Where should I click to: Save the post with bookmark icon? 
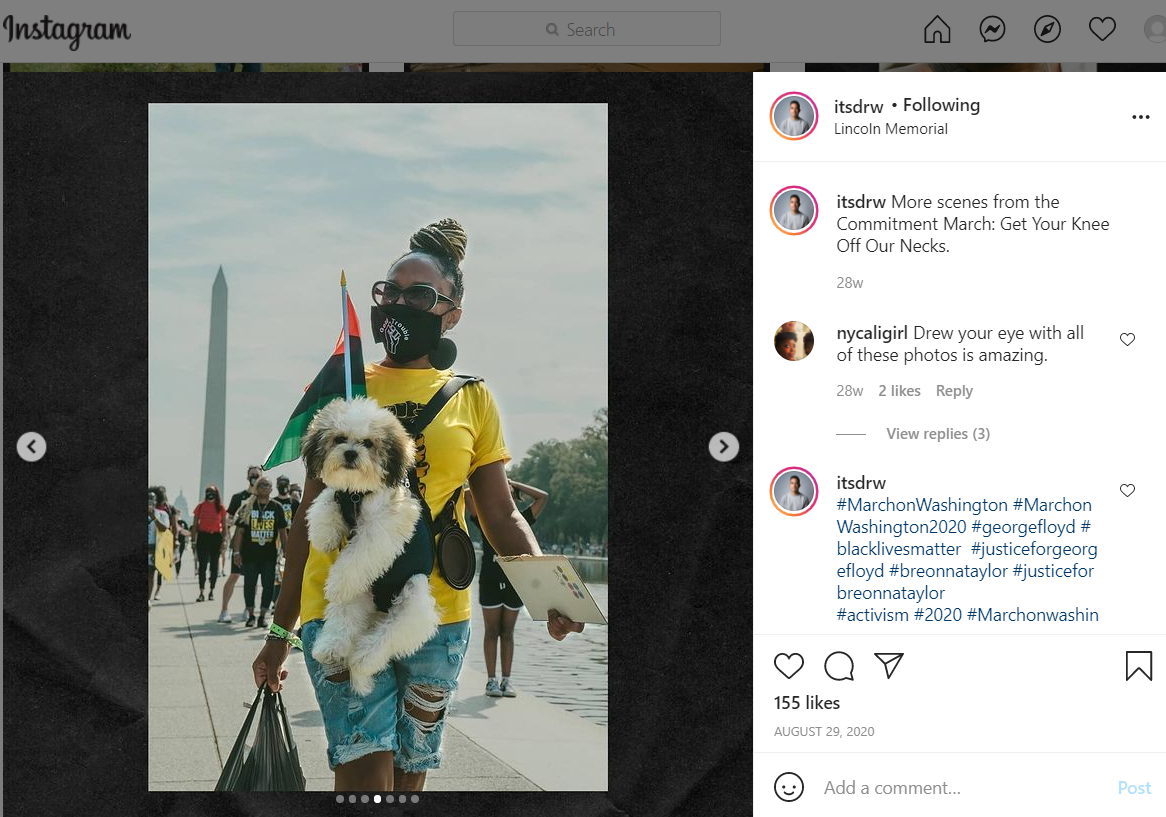click(1139, 666)
